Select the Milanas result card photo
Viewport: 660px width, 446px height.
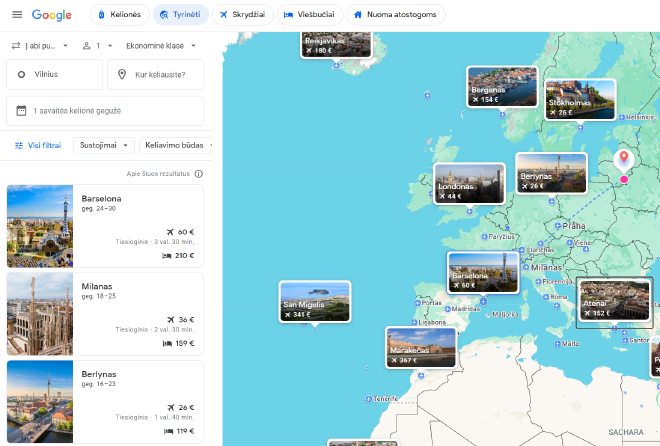(x=40, y=314)
